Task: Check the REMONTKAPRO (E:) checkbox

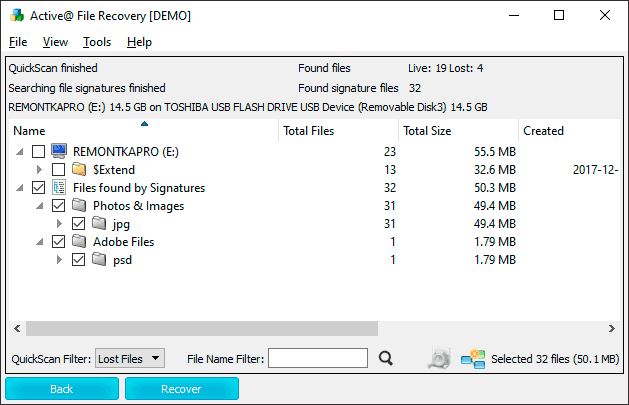Action: (x=38, y=151)
